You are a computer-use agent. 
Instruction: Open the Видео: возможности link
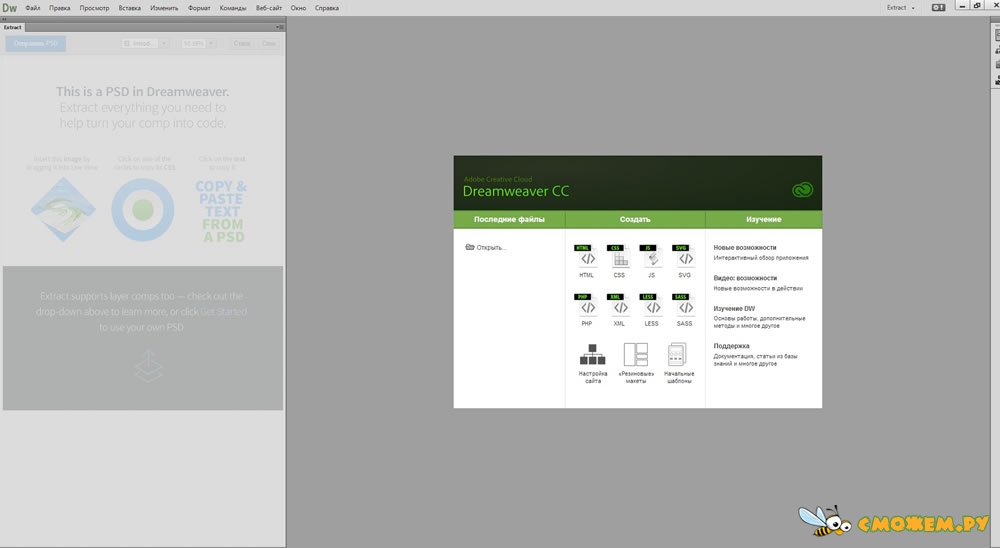tap(745, 278)
